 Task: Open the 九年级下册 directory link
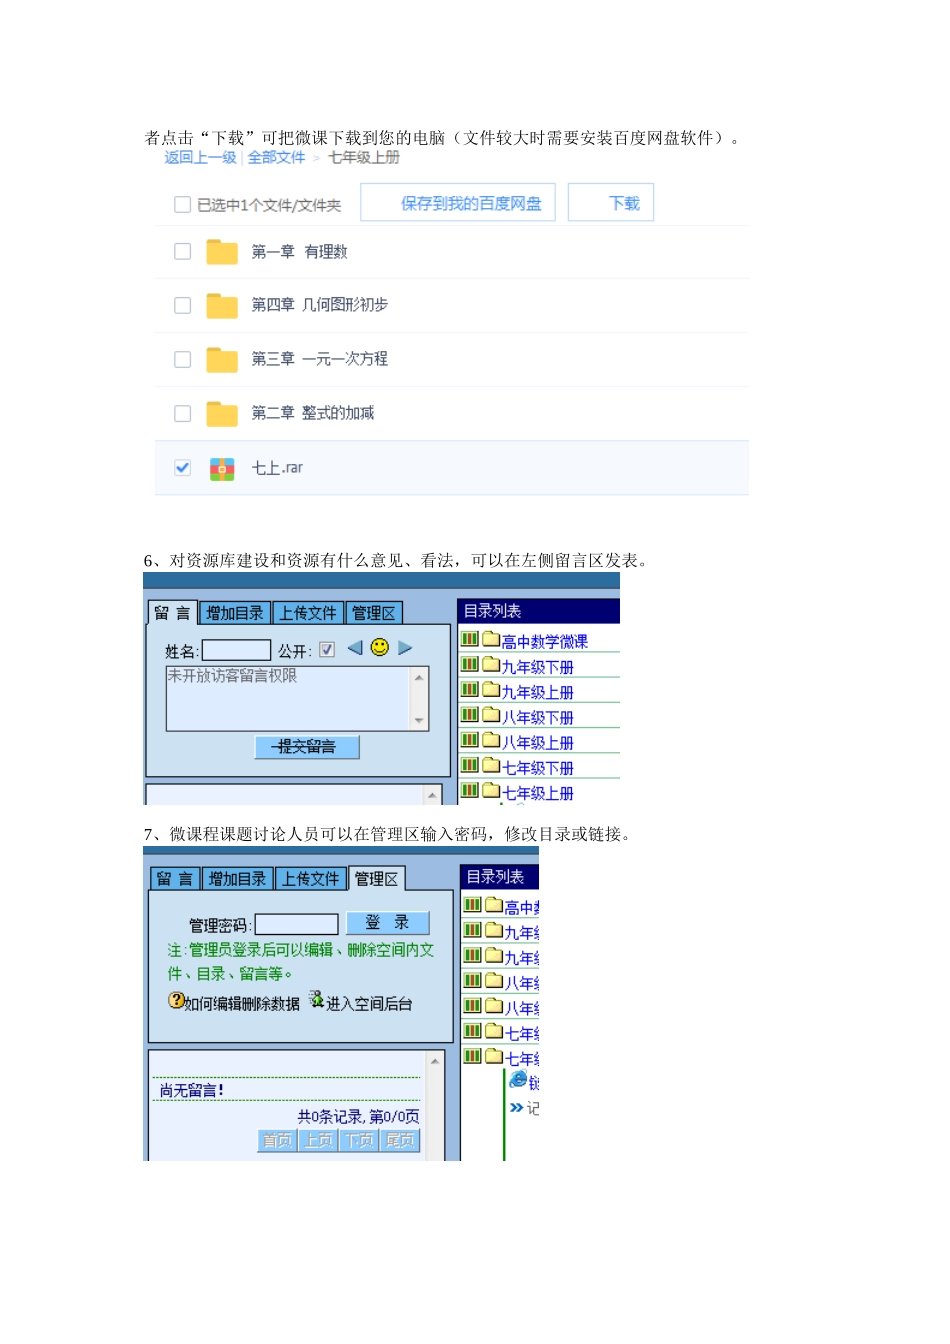pos(537,667)
